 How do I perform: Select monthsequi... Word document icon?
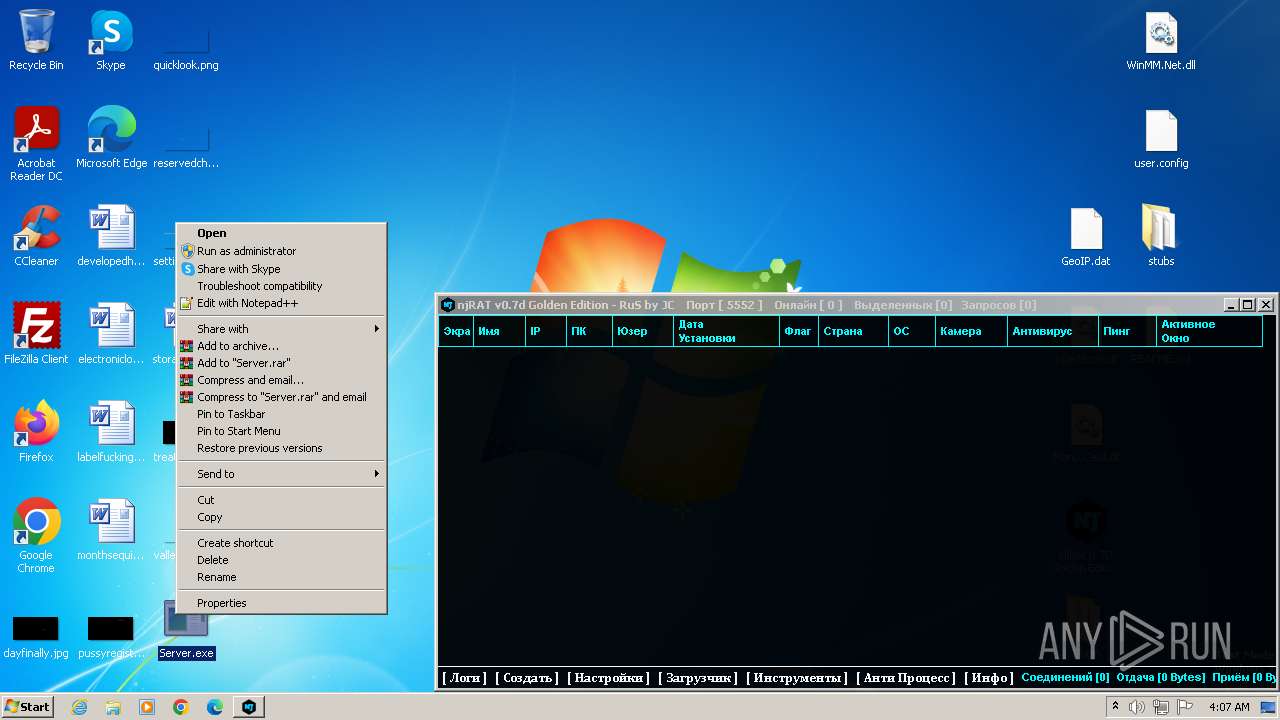111,531
